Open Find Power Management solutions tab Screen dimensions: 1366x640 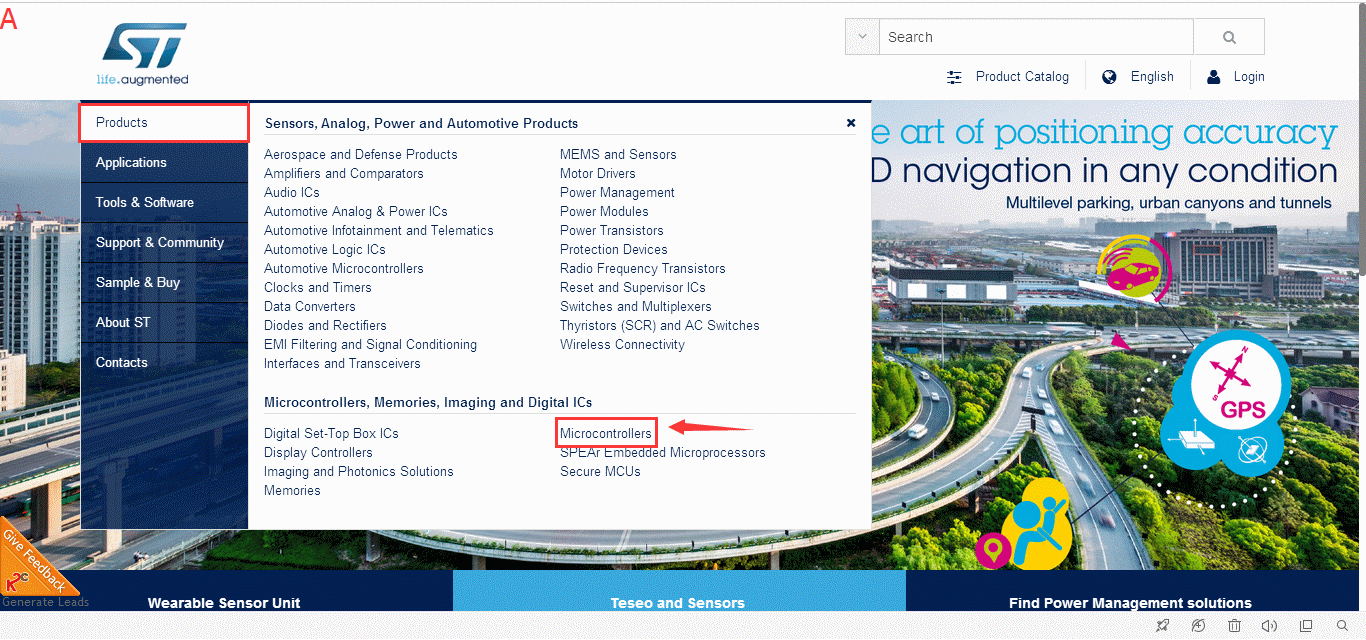1130,603
